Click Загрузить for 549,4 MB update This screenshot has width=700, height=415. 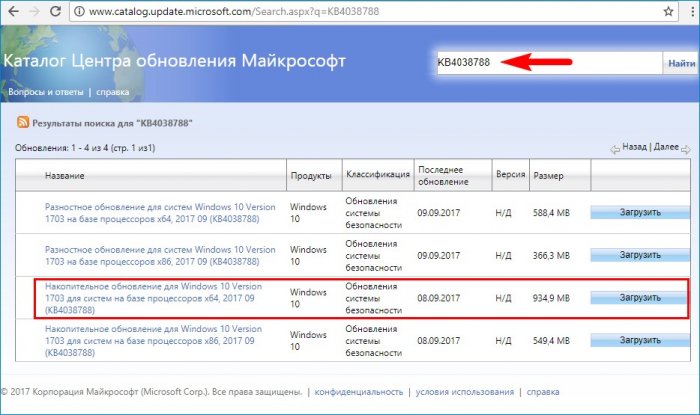point(640,340)
